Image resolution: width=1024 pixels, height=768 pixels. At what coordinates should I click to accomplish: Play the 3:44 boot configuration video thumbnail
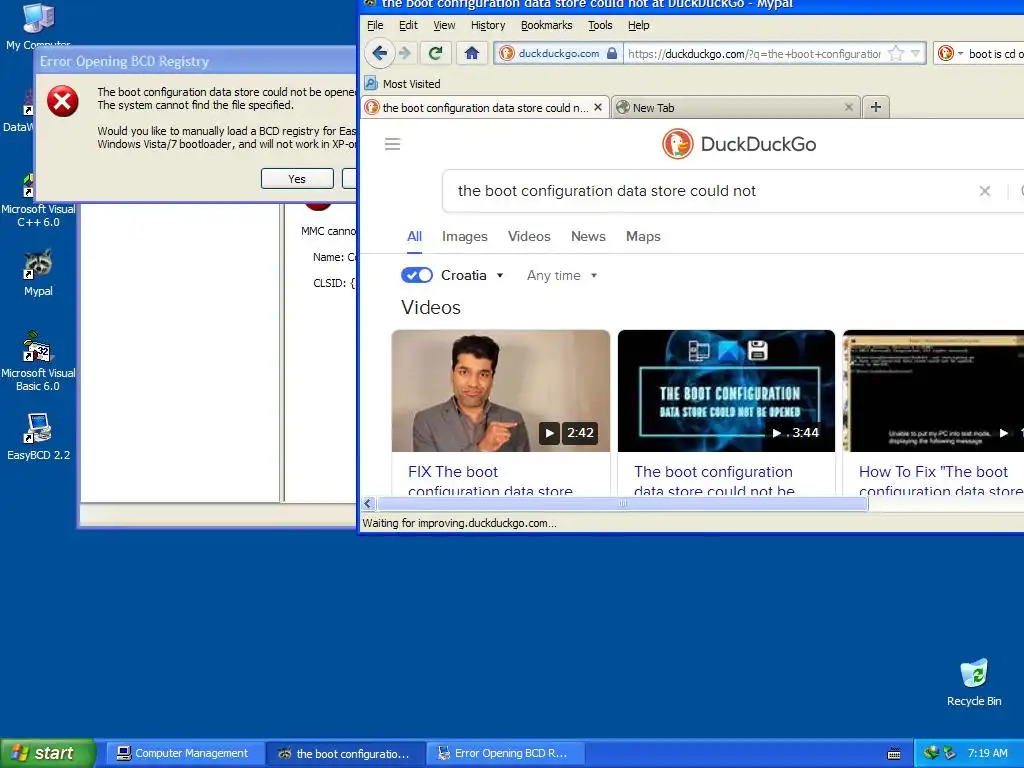tap(726, 391)
